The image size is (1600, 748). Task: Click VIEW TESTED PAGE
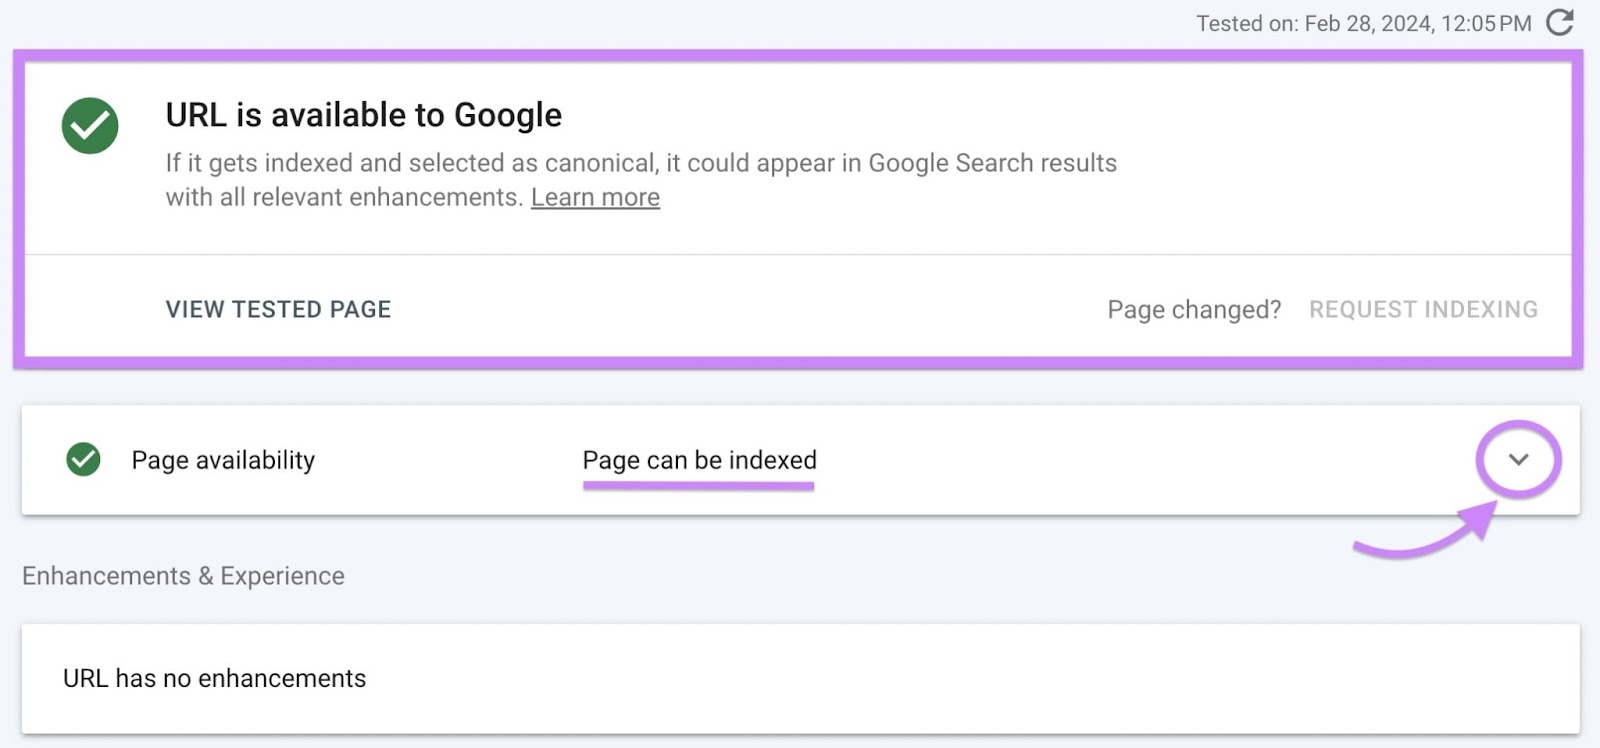(278, 309)
